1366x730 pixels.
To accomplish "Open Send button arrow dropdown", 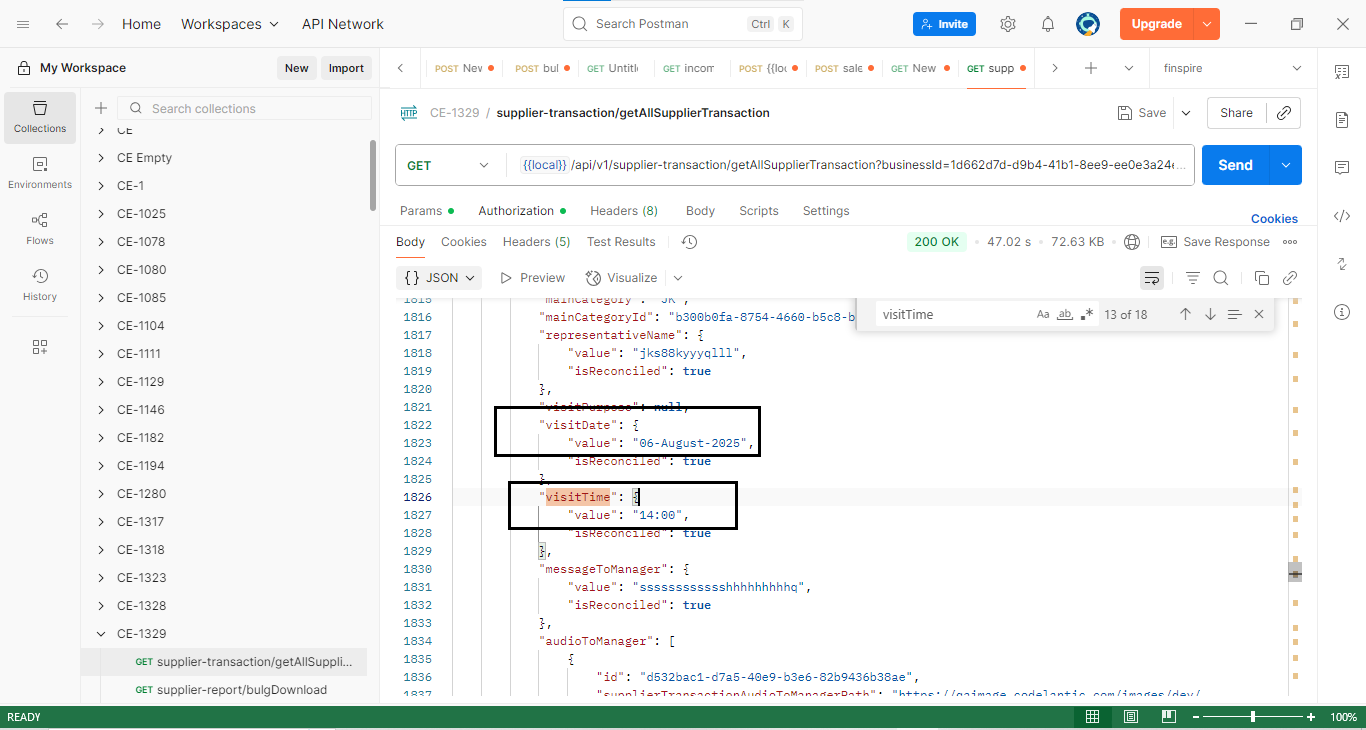I will click(1285, 165).
